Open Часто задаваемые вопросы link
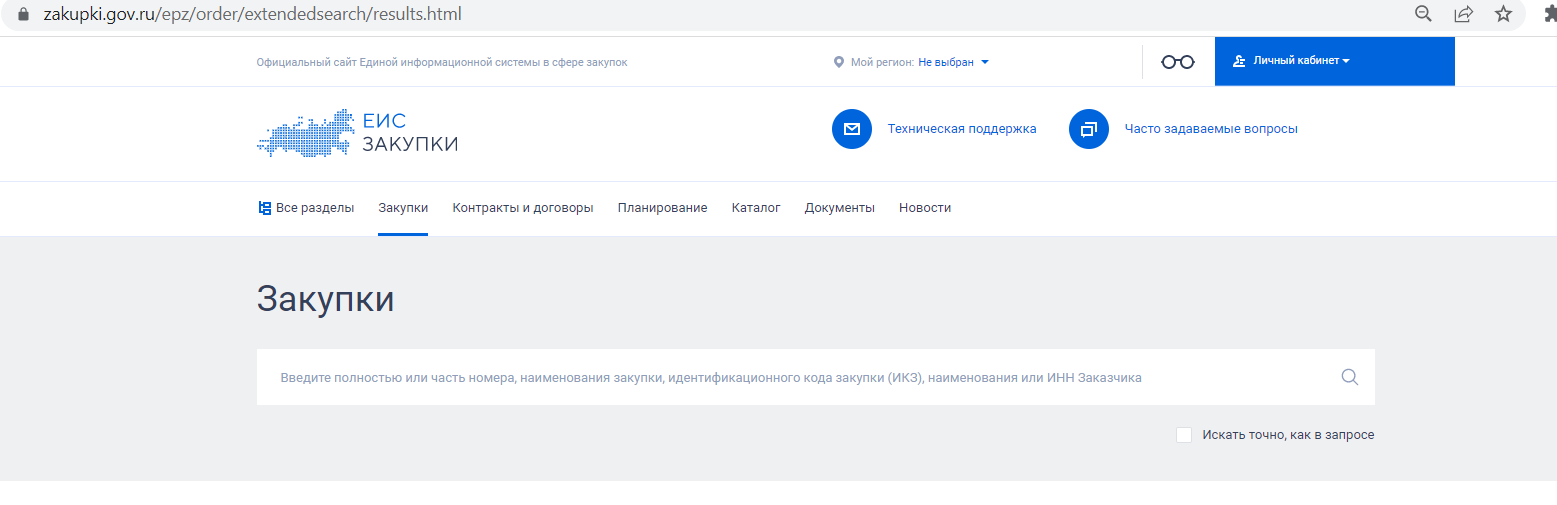 (x=1211, y=129)
